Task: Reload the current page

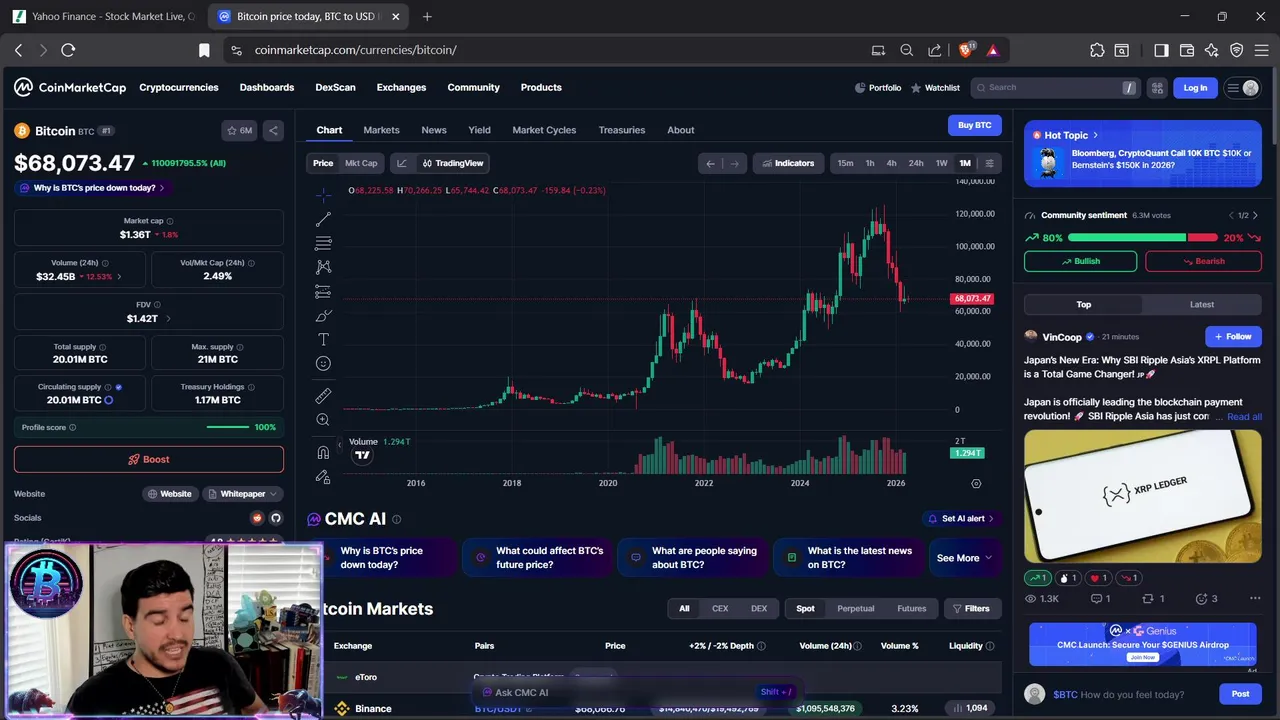Action: click(x=68, y=50)
